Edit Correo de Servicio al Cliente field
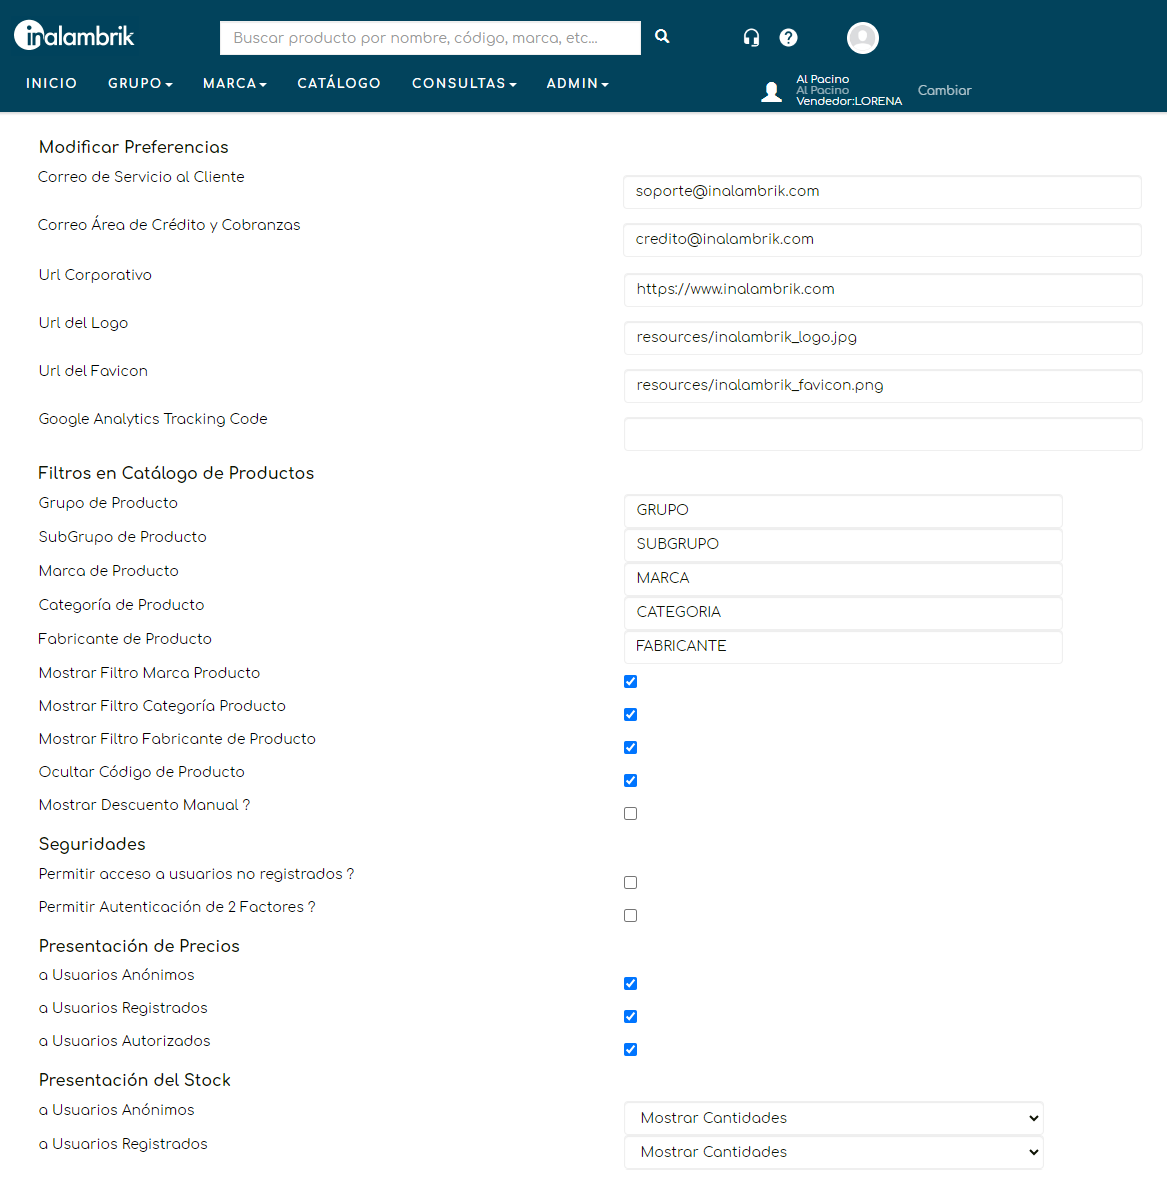This screenshot has width=1167, height=1180. point(882,192)
